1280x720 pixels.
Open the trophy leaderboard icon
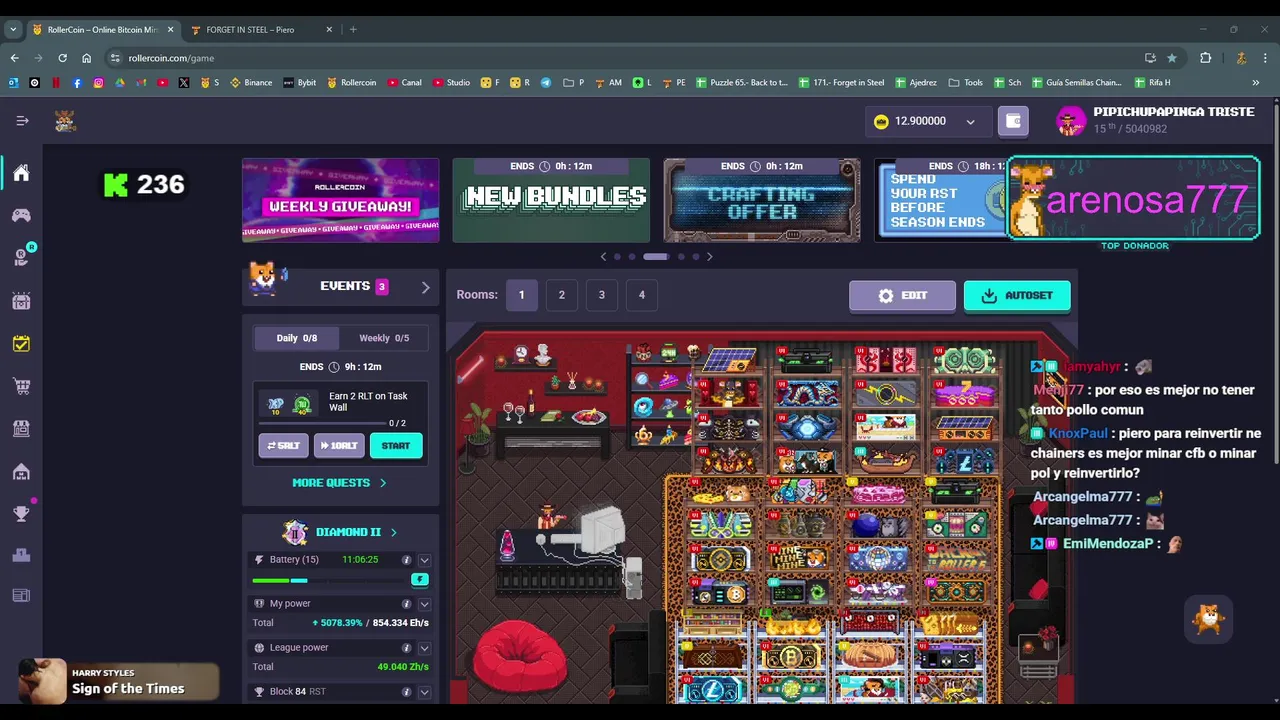[21, 513]
